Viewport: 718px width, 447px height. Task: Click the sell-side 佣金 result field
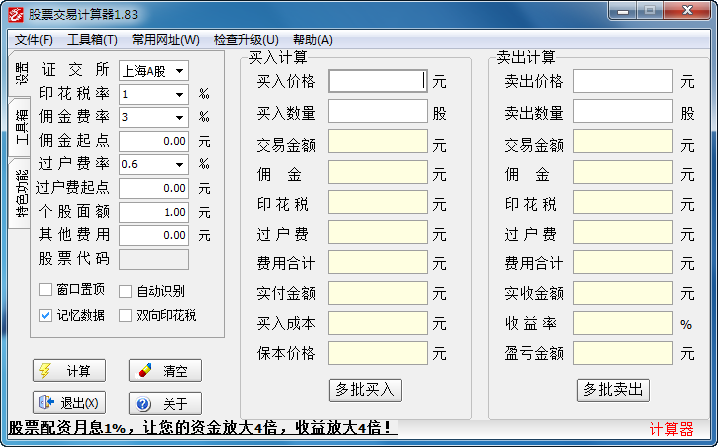[623, 172]
